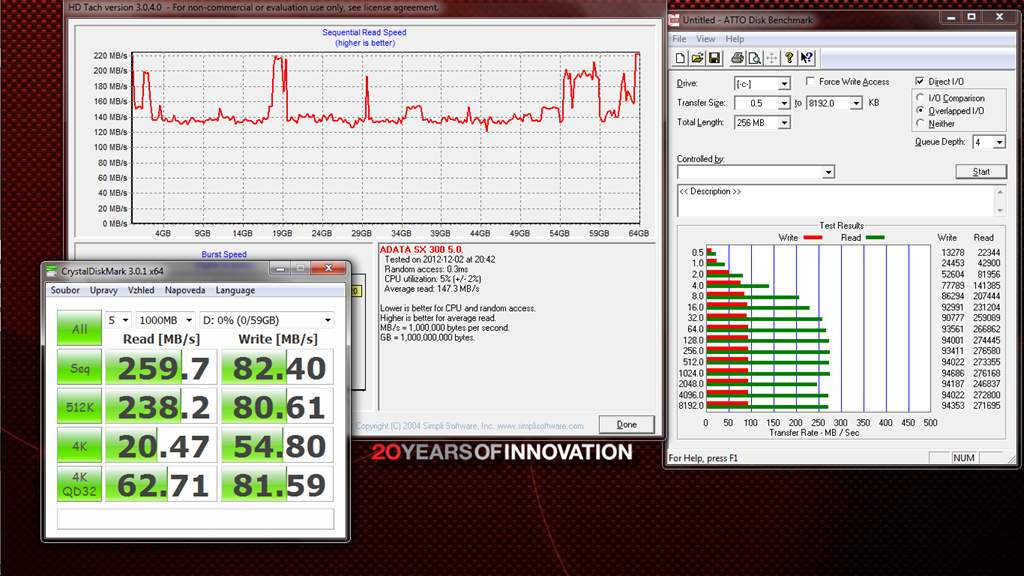Uncheck the Direct I/O checkbox
Image resolution: width=1024 pixels, height=576 pixels.
point(919,82)
